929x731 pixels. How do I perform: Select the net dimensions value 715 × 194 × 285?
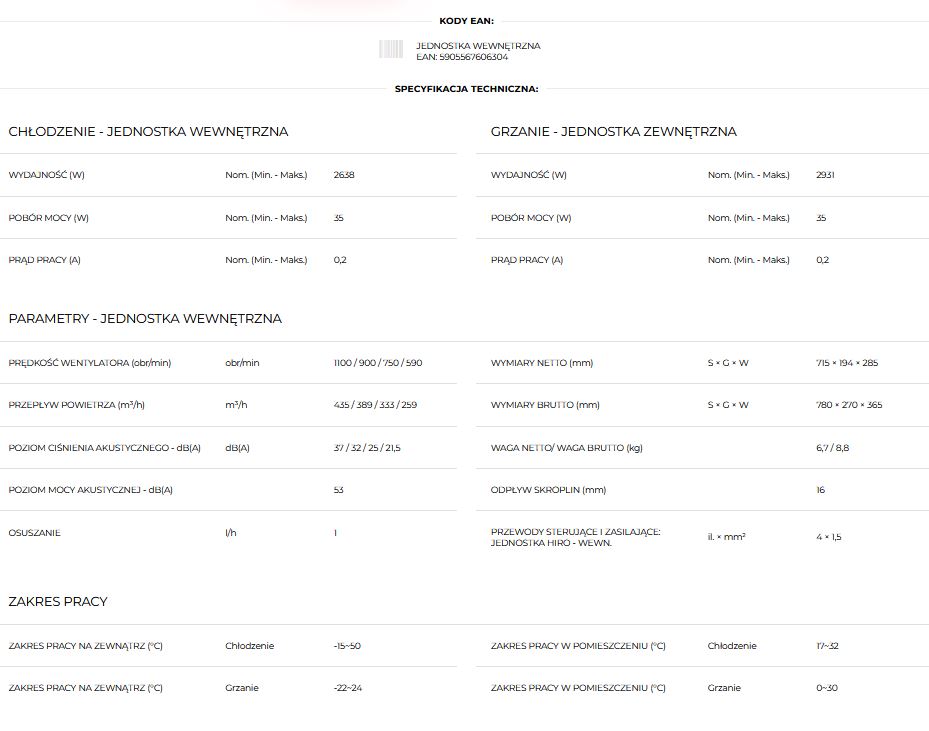[x=847, y=363]
